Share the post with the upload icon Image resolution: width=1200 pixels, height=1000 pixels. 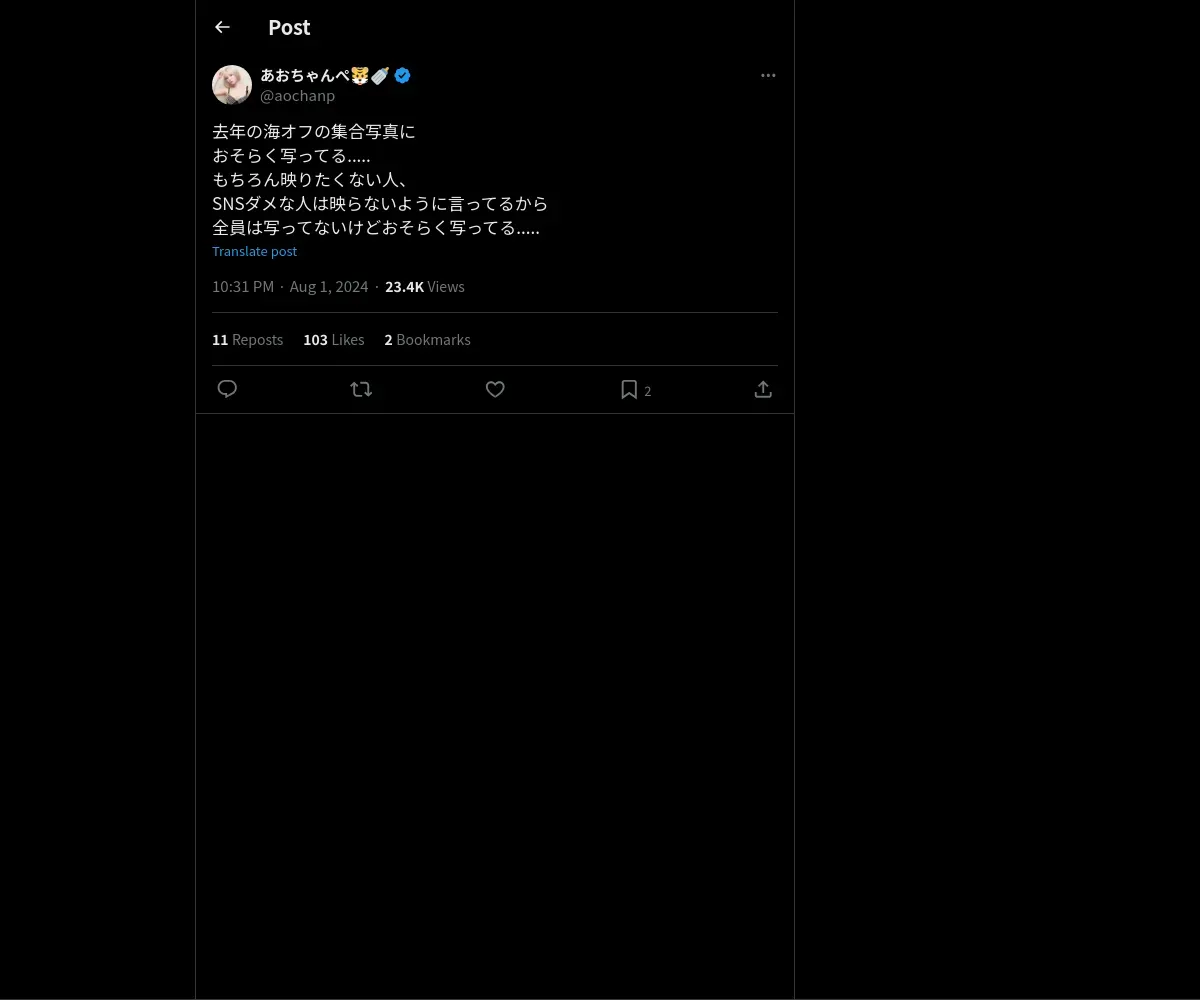pos(763,389)
